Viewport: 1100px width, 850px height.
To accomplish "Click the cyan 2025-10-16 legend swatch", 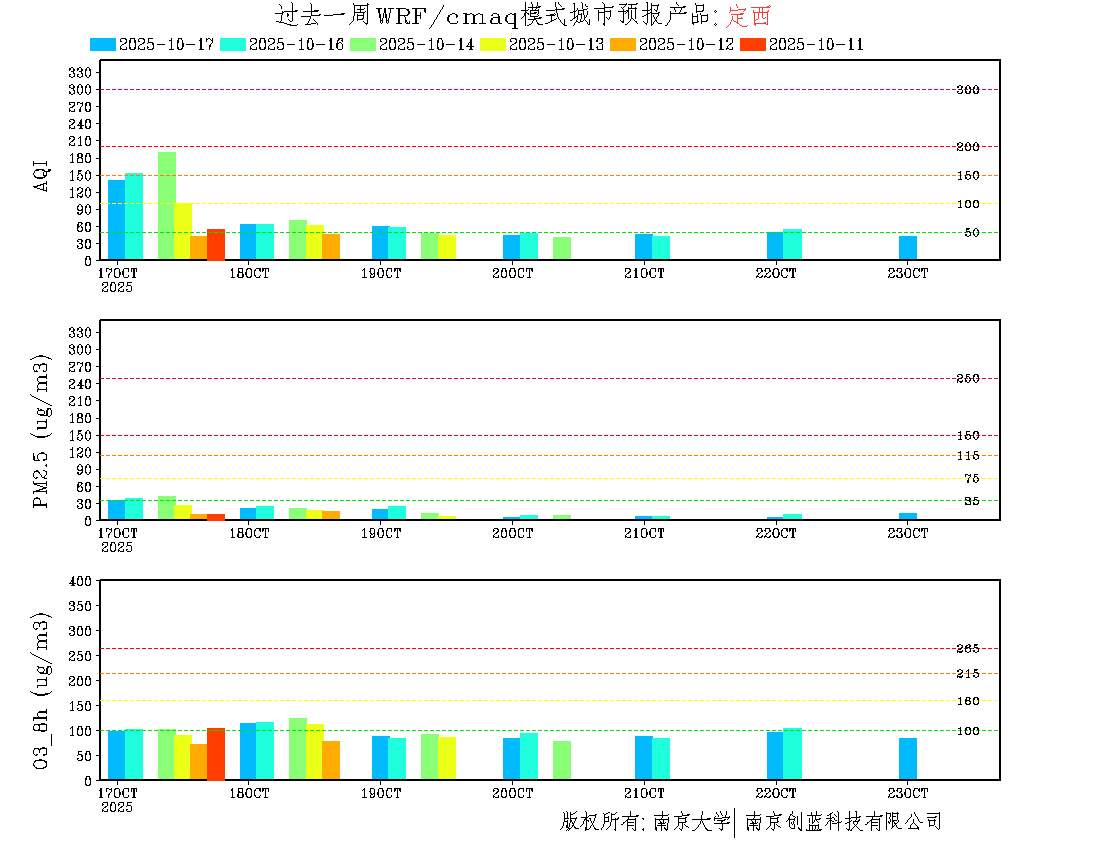I will coord(233,44).
